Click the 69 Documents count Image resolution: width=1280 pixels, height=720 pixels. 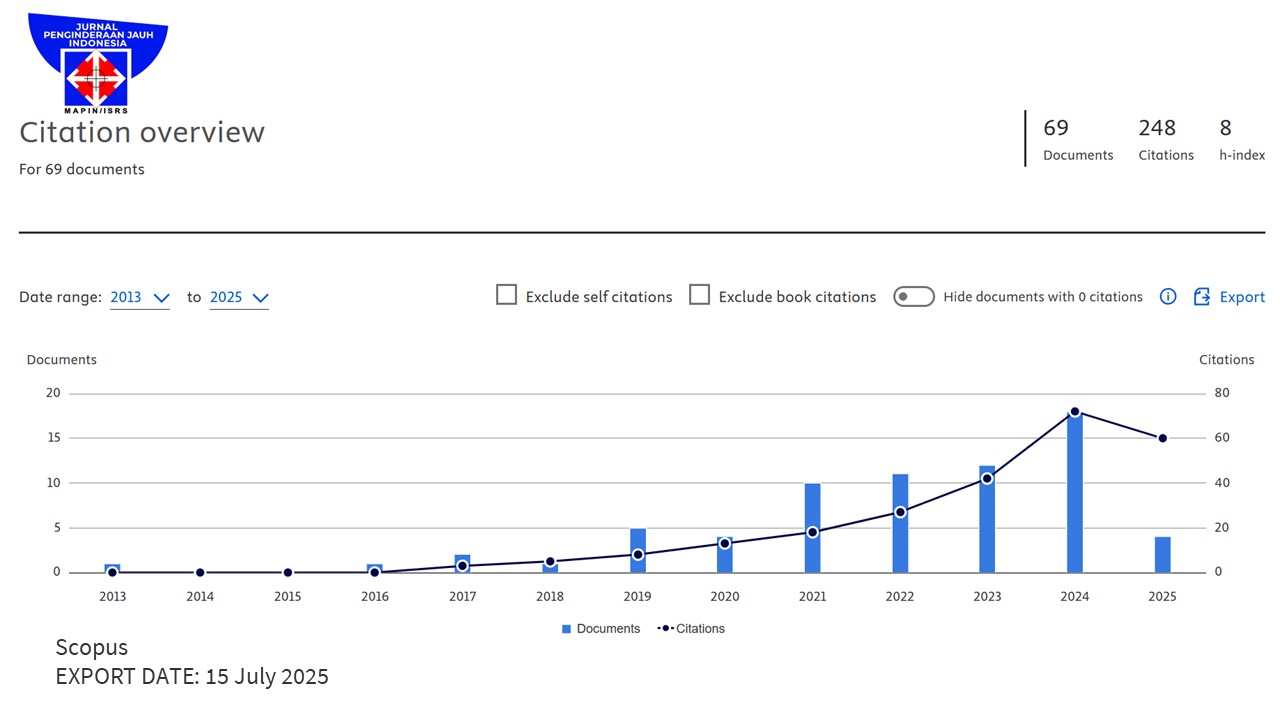point(1056,128)
